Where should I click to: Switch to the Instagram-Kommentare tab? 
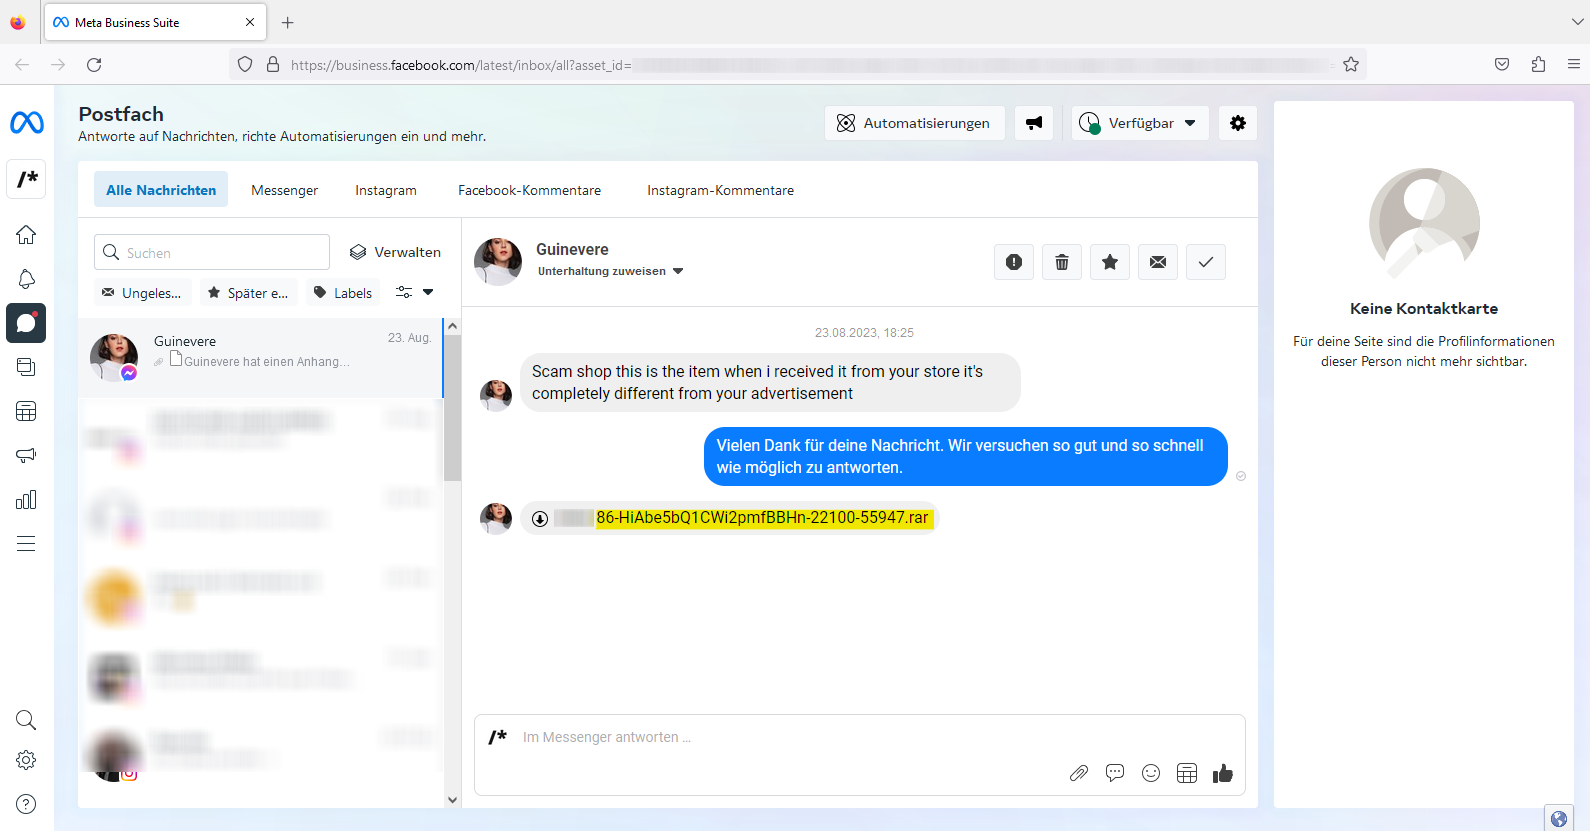click(x=720, y=190)
